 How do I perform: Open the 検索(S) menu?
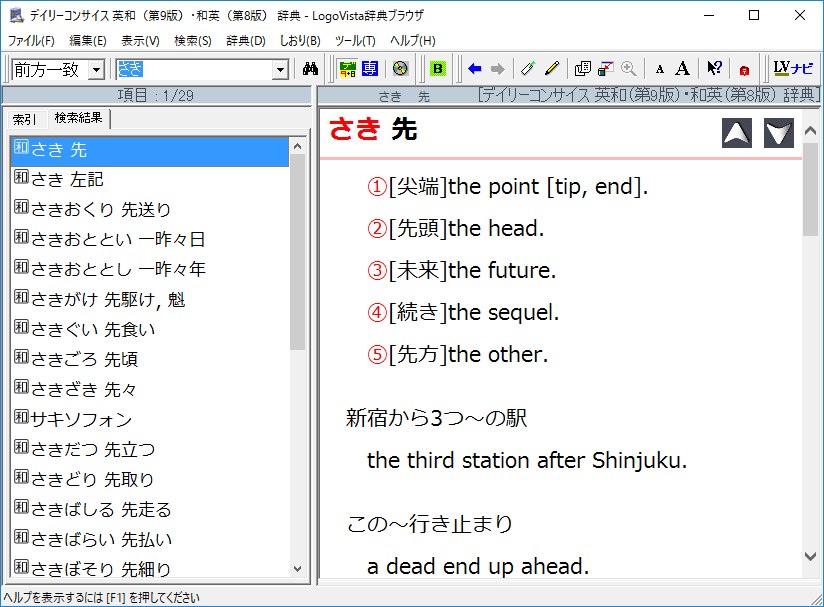193,41
